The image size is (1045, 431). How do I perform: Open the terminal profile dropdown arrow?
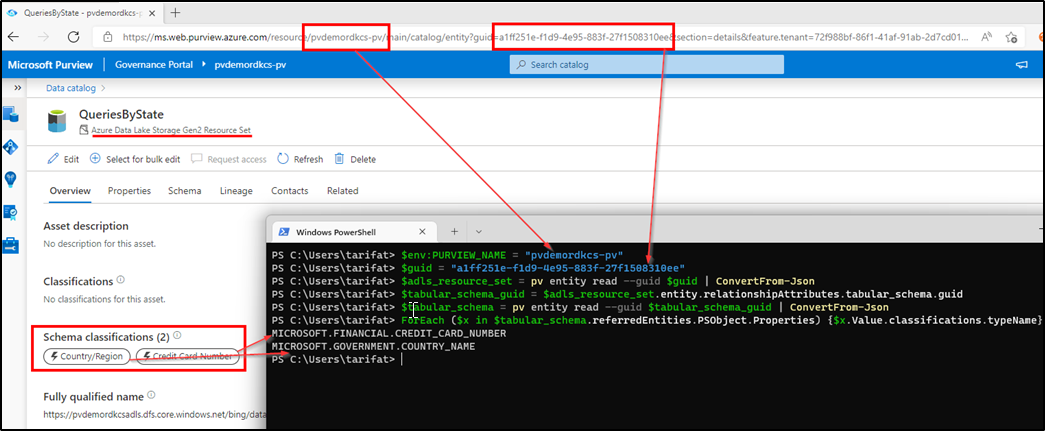click(479, 231)
